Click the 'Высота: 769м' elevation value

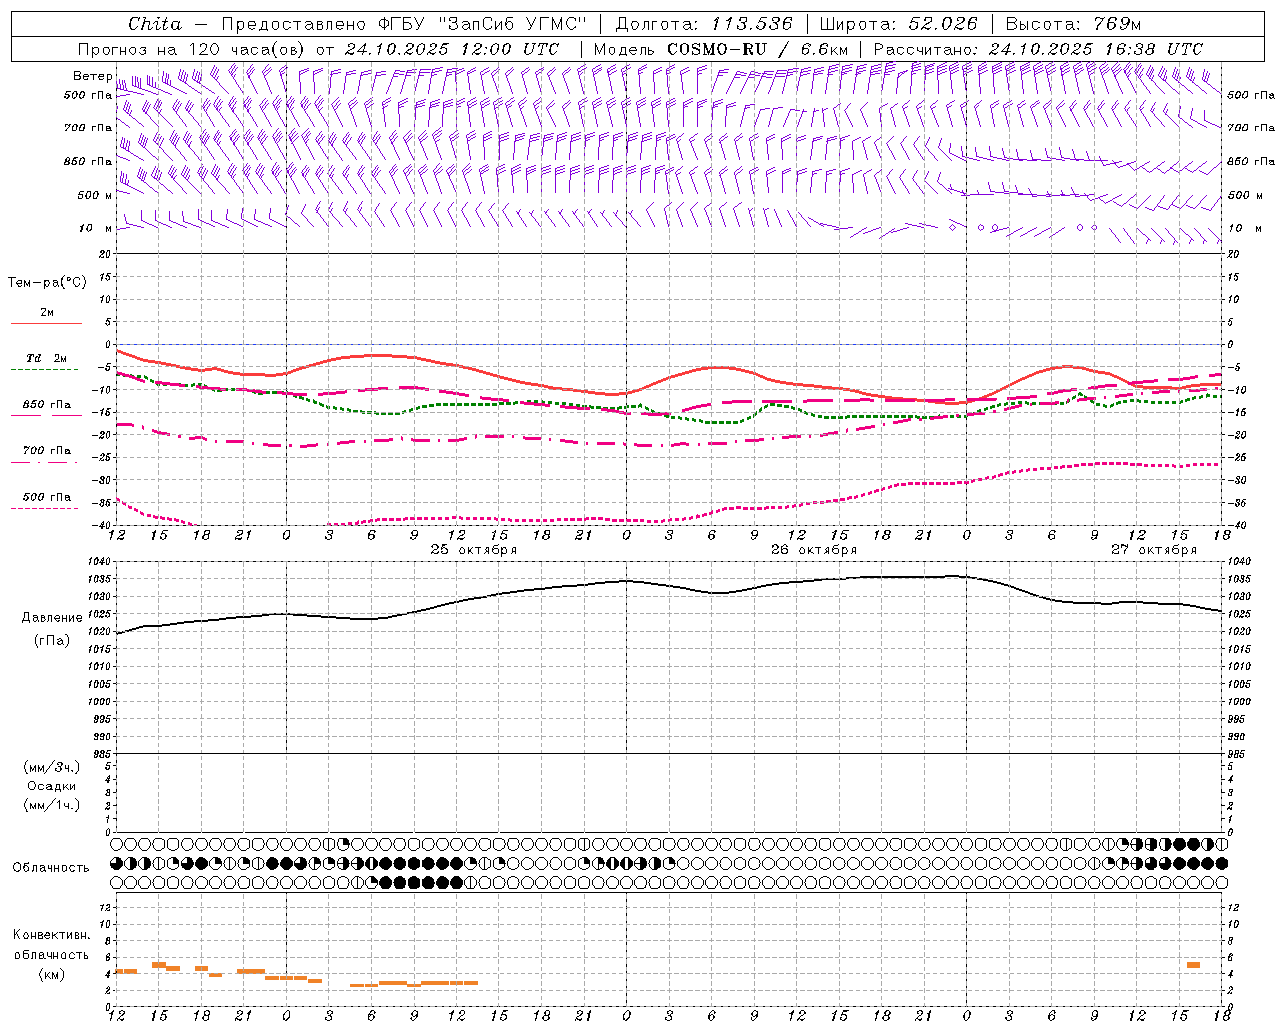coord(1073,24)
